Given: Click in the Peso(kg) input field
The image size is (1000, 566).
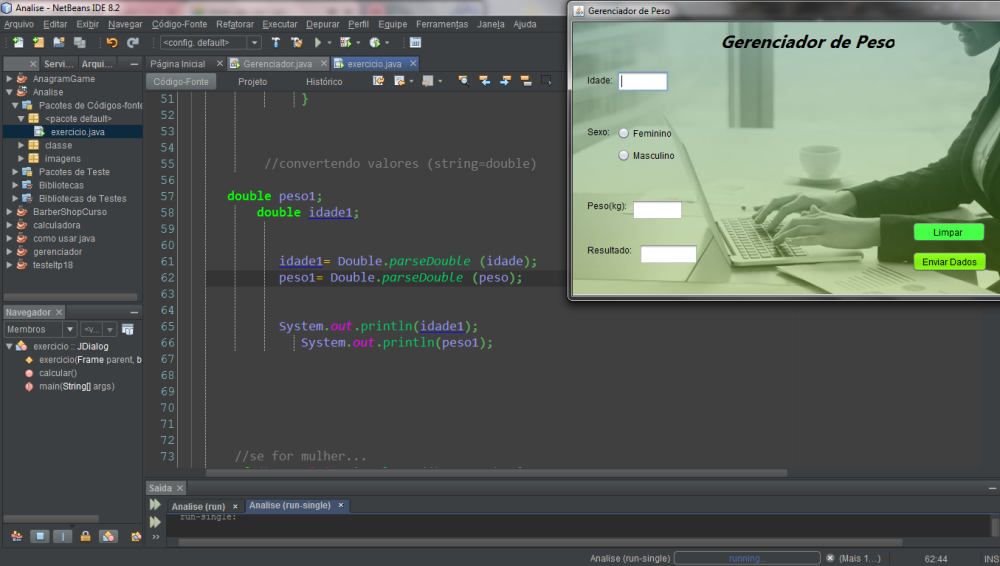Looking at the screenshot, I should click(x=657, y=210).
